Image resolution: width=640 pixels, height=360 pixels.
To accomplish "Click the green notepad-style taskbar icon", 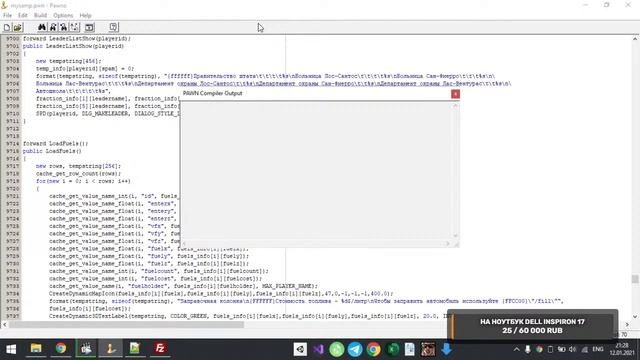I will 135,349.
